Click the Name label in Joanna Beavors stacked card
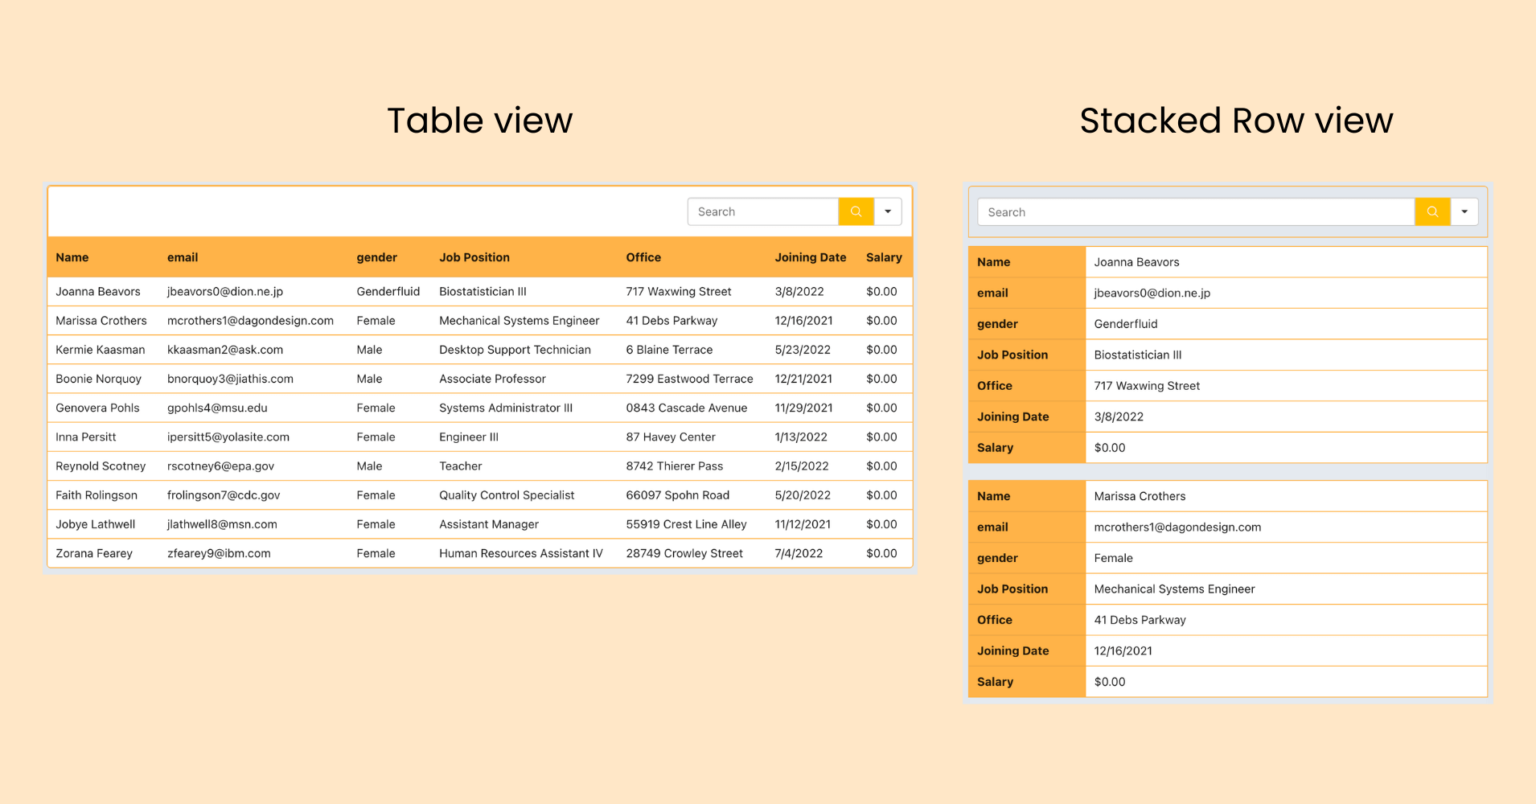Image resolution: width=1536 pixels, height=804 pixels. [x=993, y=261]
